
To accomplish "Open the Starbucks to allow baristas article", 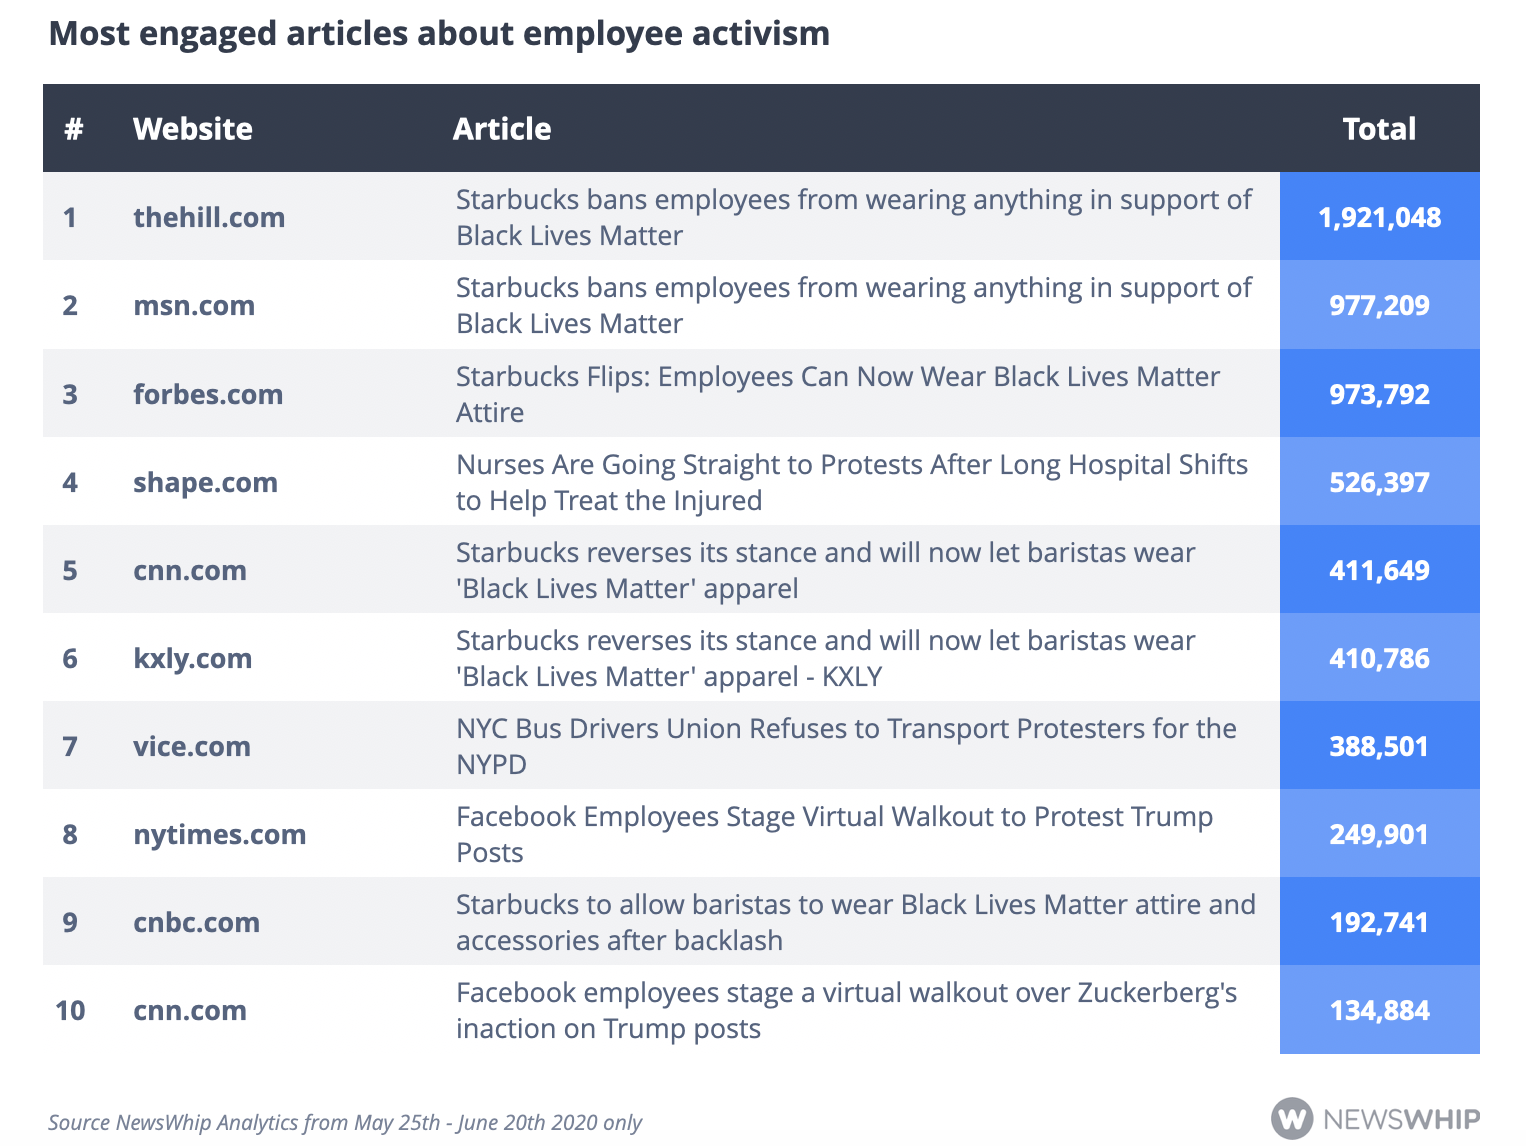I will click(856, 922).
